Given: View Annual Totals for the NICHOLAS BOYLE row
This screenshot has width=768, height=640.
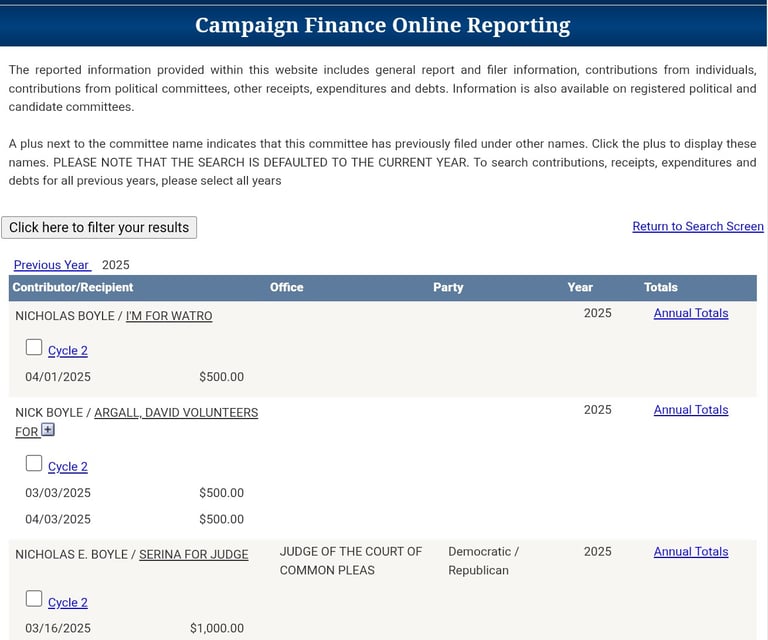Looking at the screenshot, I should (x=691, y=313).
